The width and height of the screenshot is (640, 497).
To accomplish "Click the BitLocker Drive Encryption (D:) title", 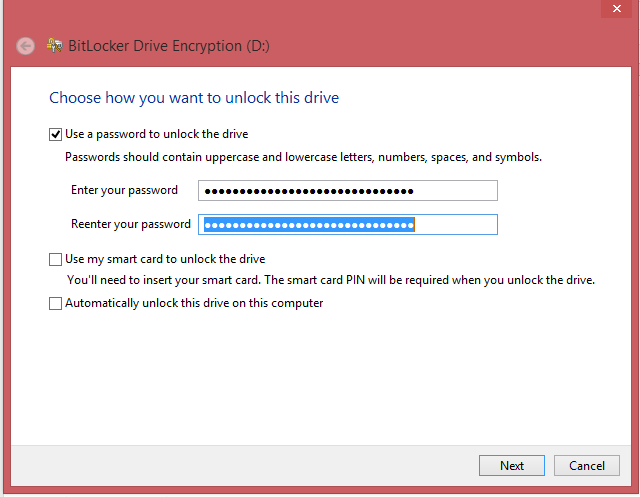I will pyautogui.click(x=169, y=46).
